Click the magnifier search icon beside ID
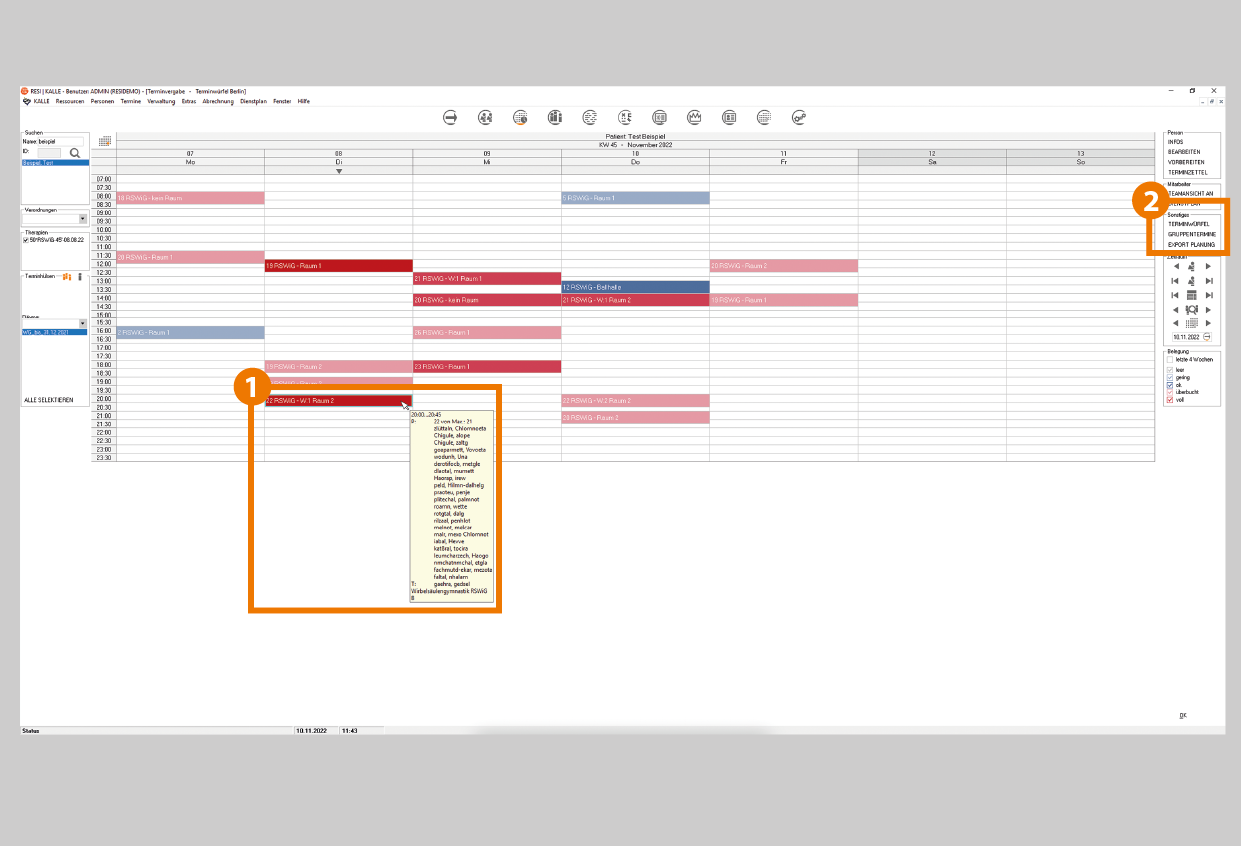 74,153
